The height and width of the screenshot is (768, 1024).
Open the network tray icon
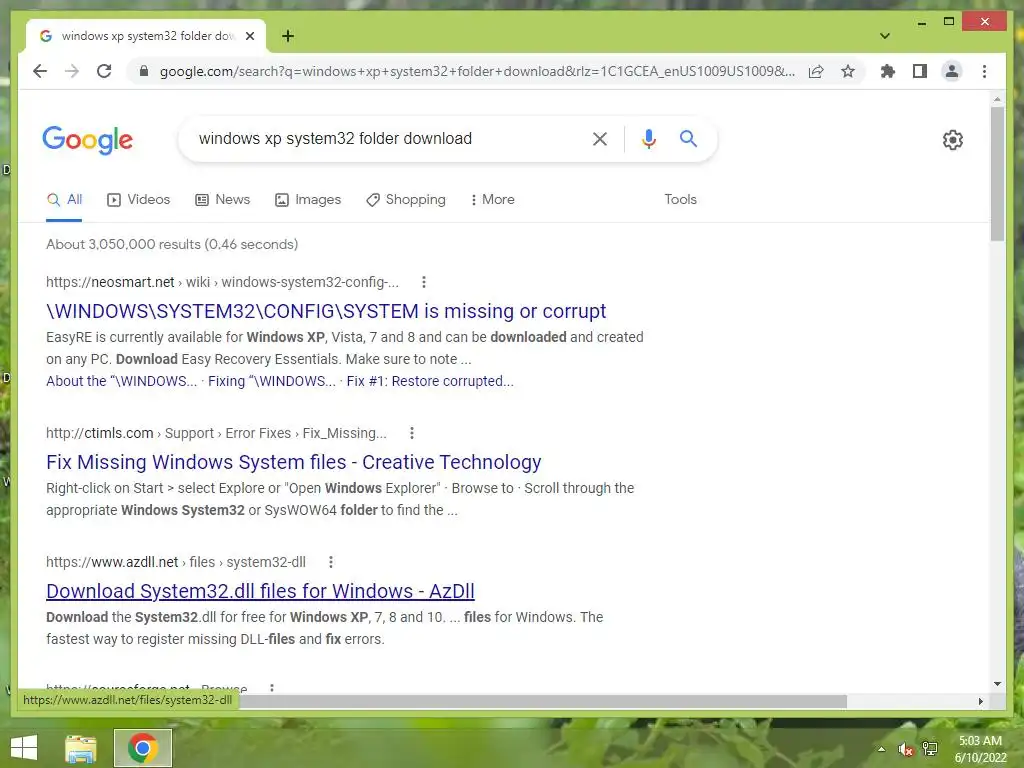tap(930, 749)
